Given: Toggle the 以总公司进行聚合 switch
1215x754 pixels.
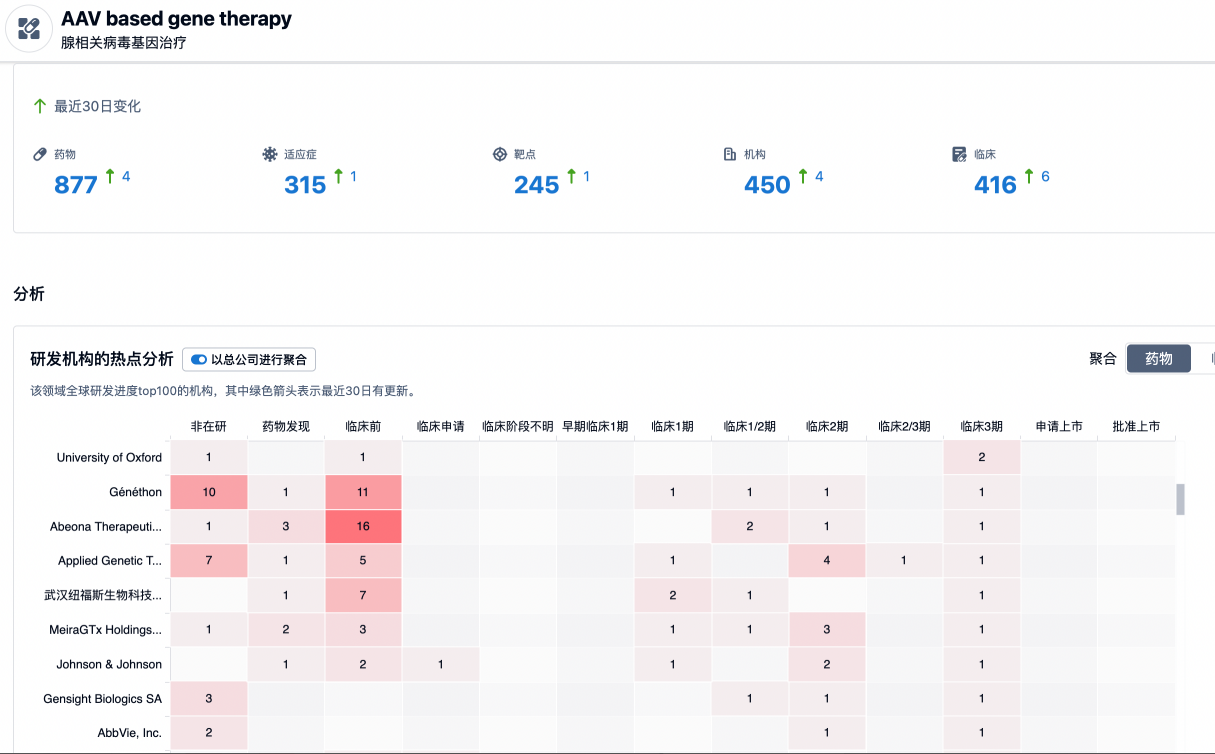Looking at the screenshot, I should (x=199, y=360).
